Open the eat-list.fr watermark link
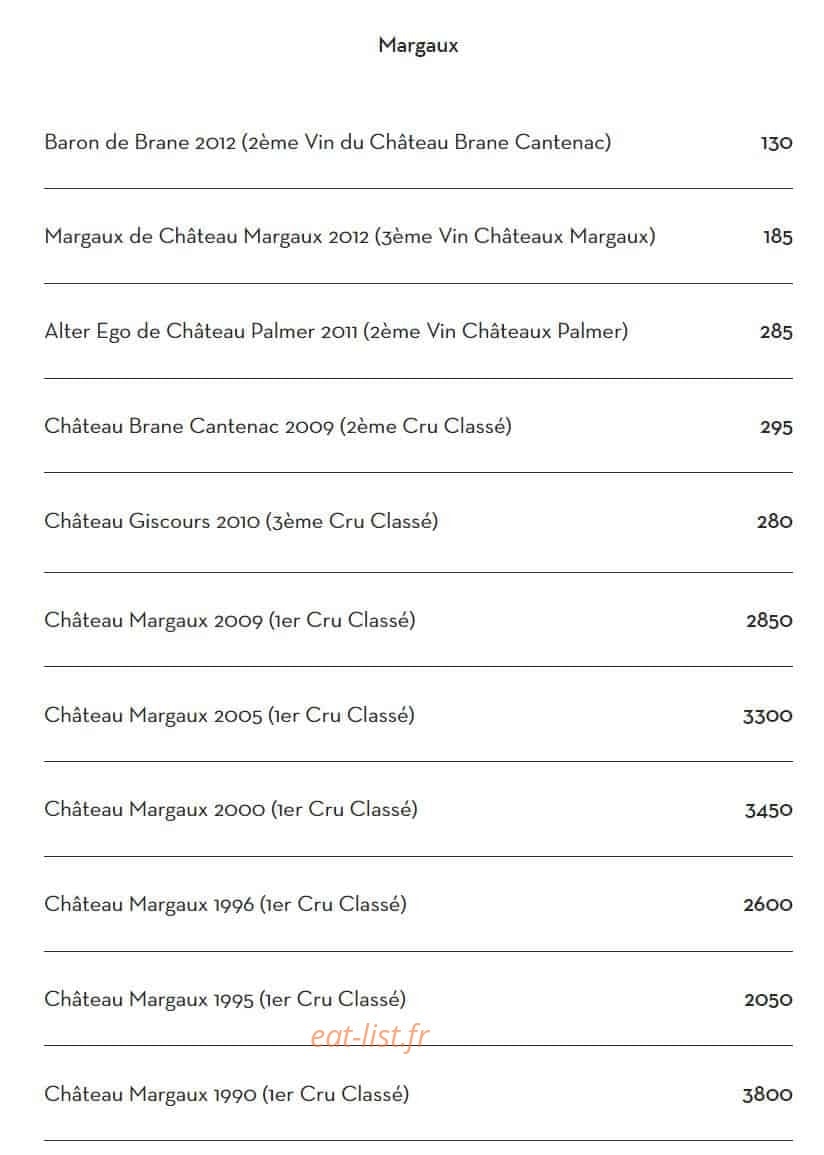 tap(370, 1036)
